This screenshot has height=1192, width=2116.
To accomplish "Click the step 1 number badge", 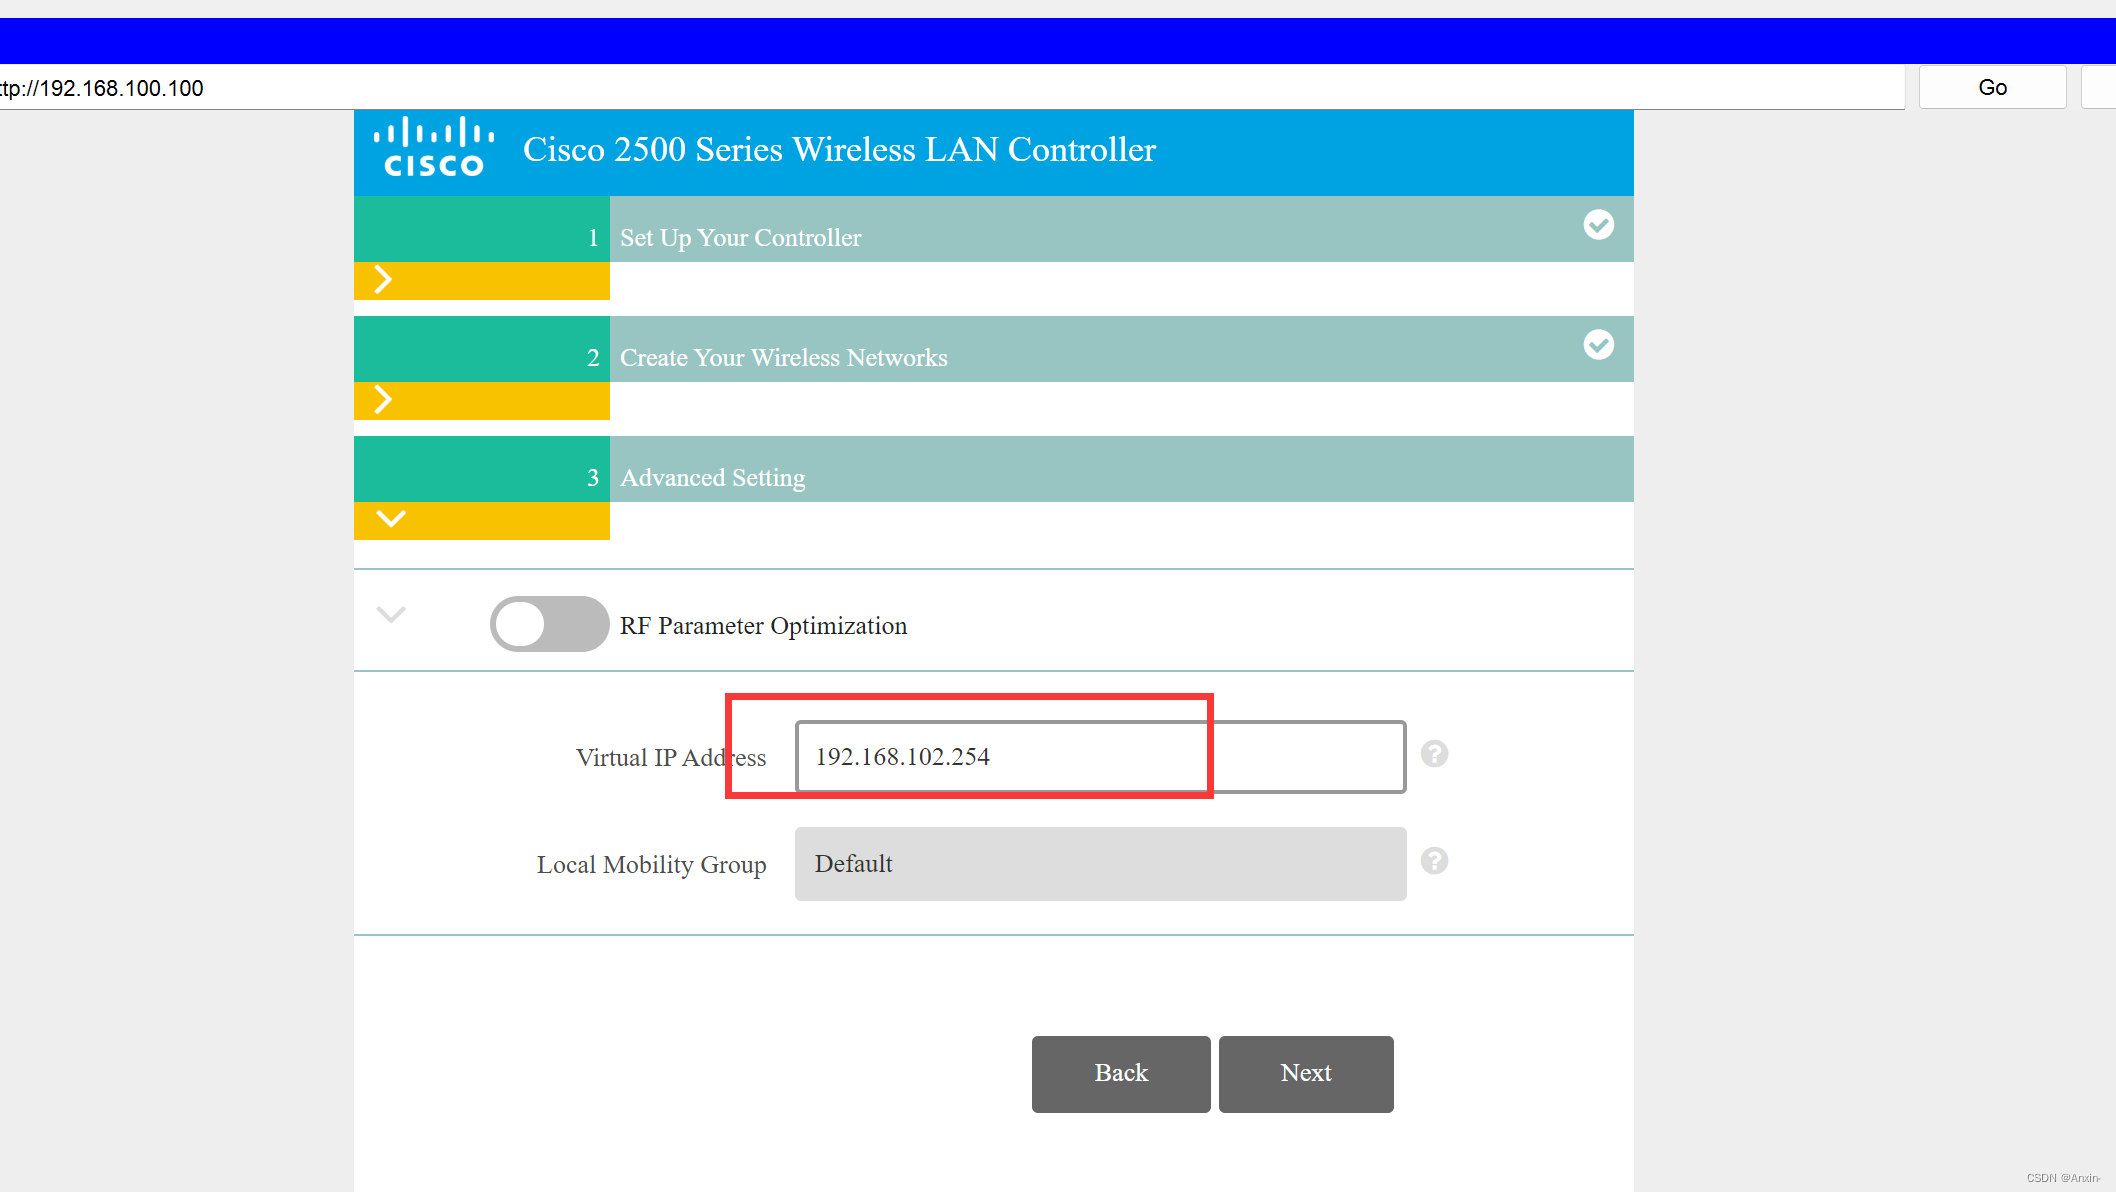I will click(594, 237).
